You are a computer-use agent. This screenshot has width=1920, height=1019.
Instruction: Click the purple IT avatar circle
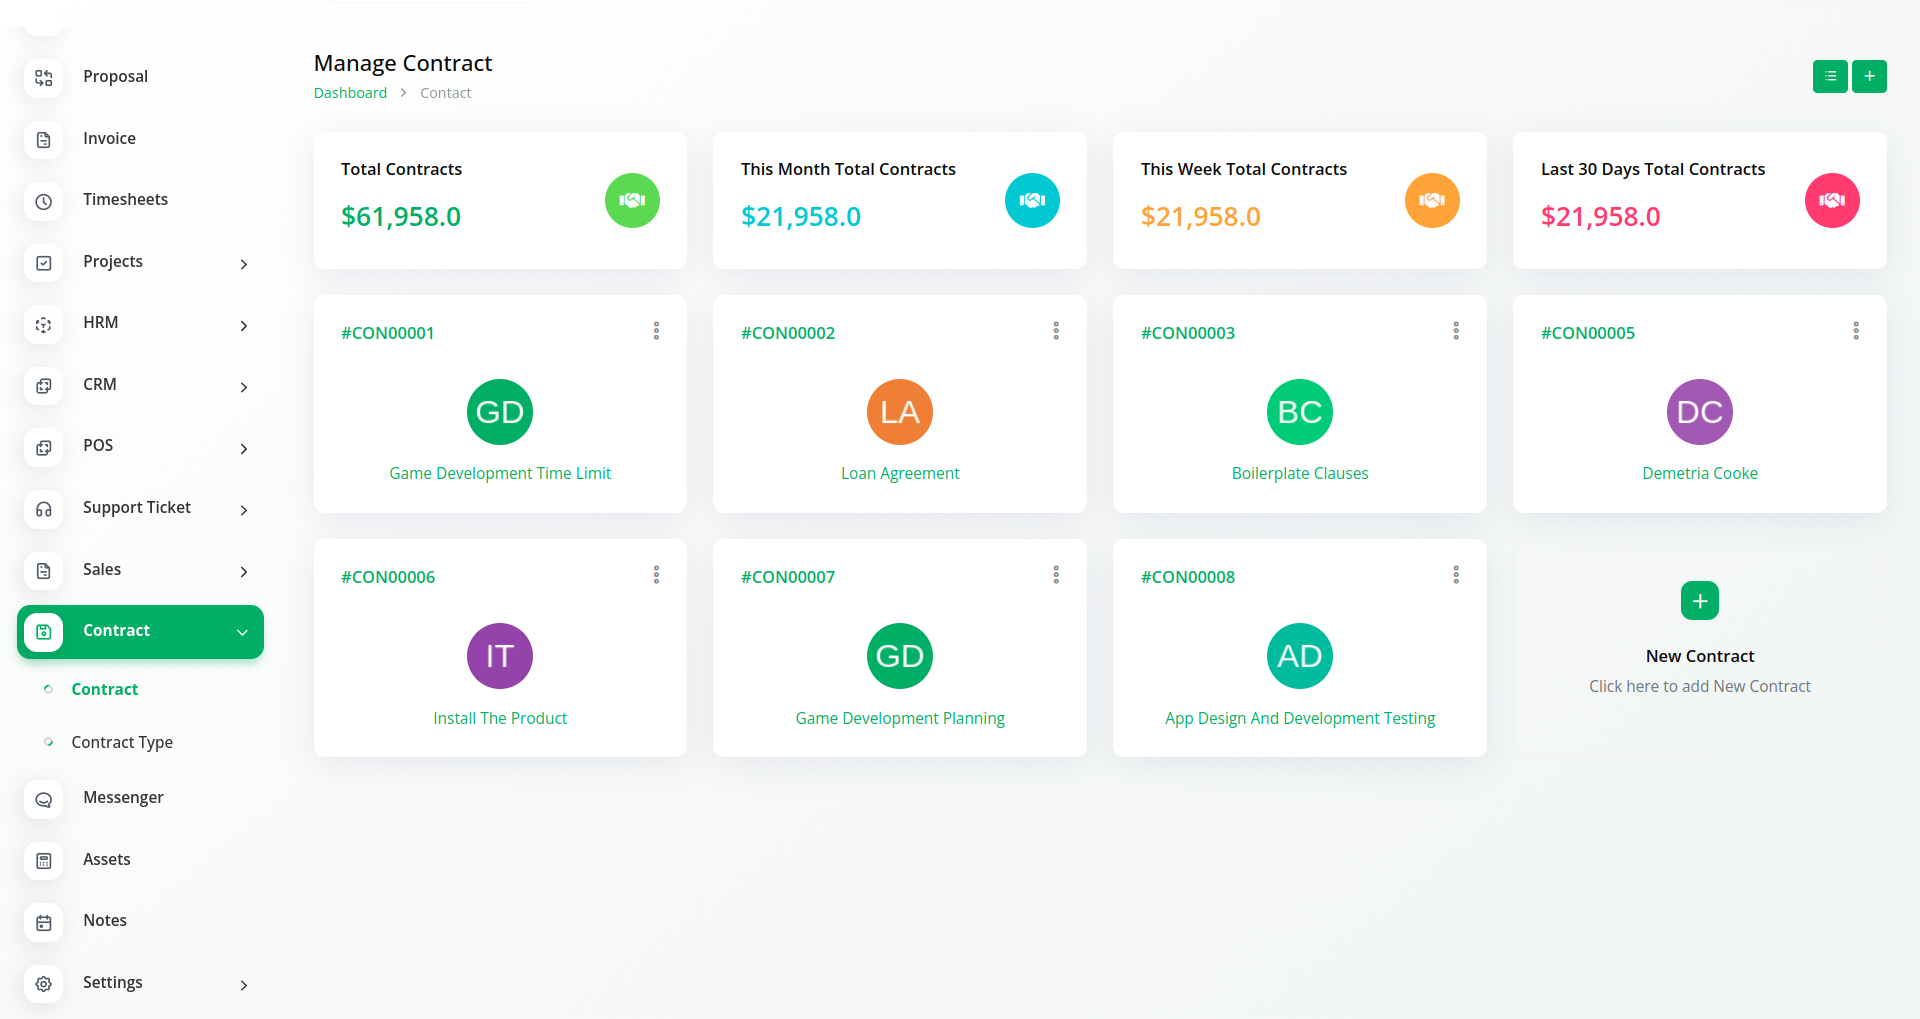[500, 656]
